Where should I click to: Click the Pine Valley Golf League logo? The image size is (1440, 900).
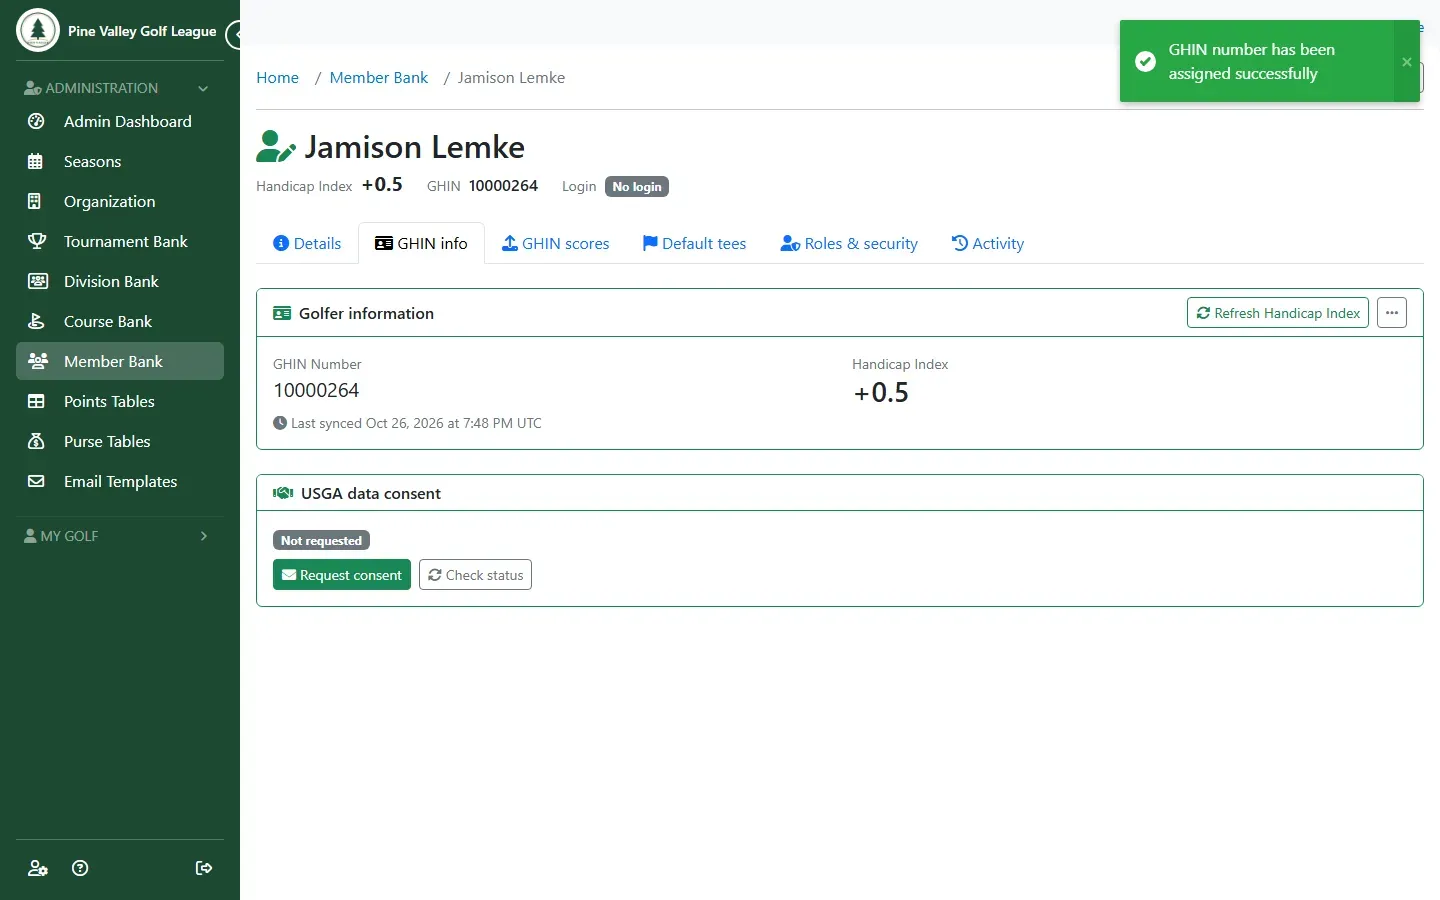coord(38,30)
